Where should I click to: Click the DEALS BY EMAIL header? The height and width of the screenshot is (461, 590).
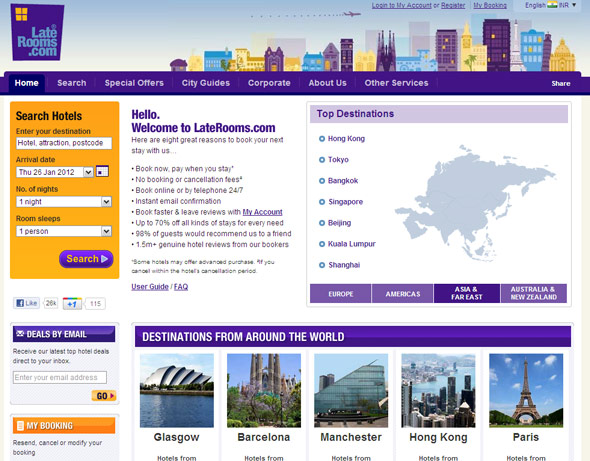64,334
